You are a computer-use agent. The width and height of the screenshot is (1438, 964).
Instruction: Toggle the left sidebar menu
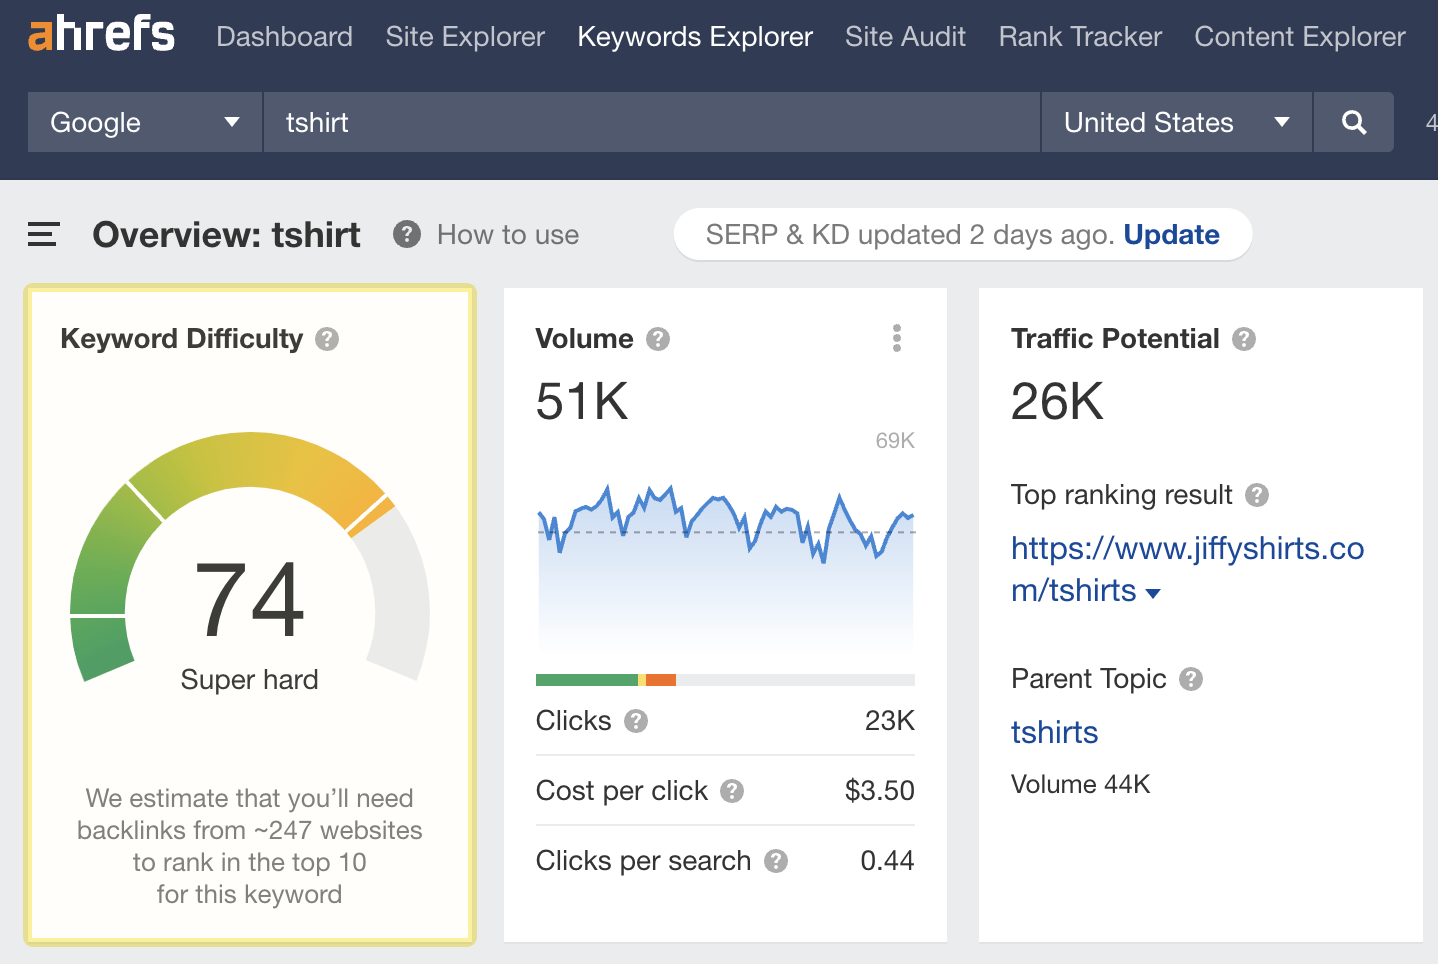coord(42,234)
